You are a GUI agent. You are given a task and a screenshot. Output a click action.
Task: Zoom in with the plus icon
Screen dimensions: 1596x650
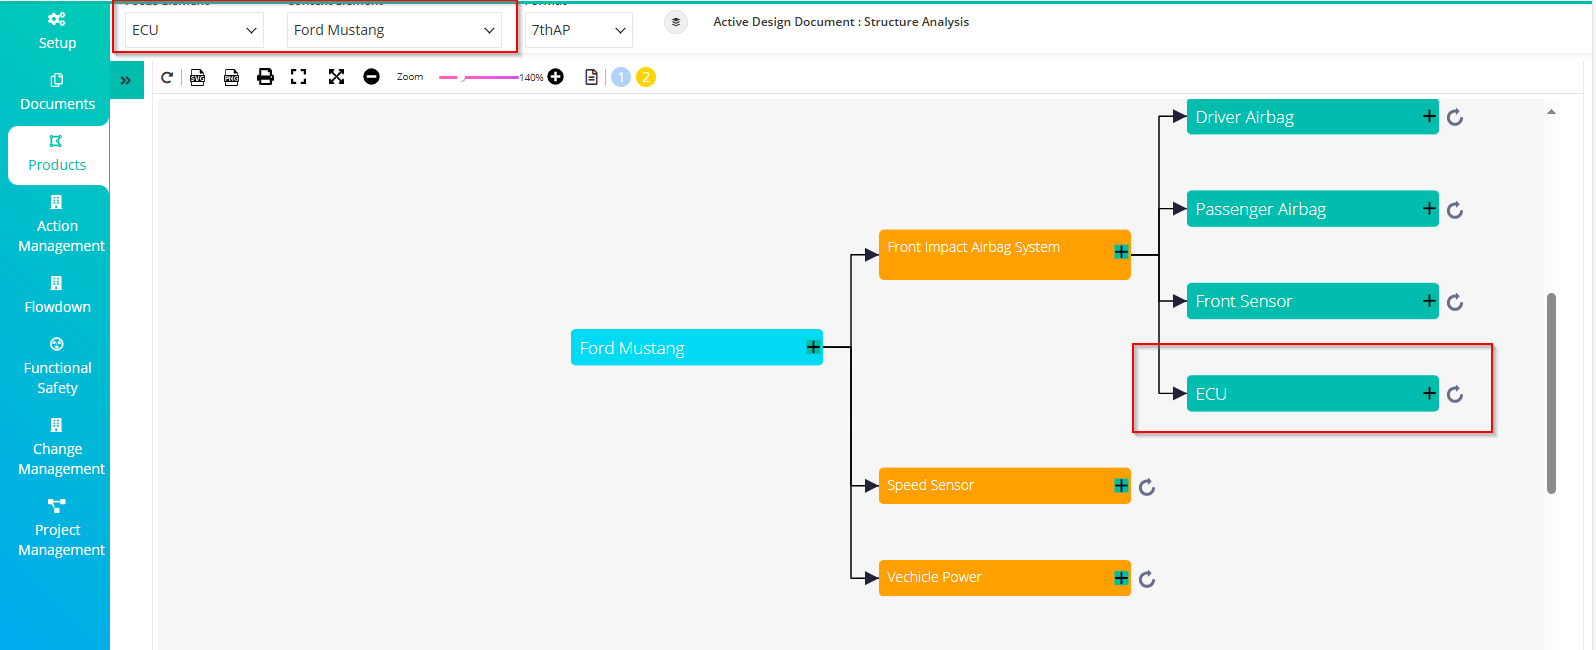[556, 77]
